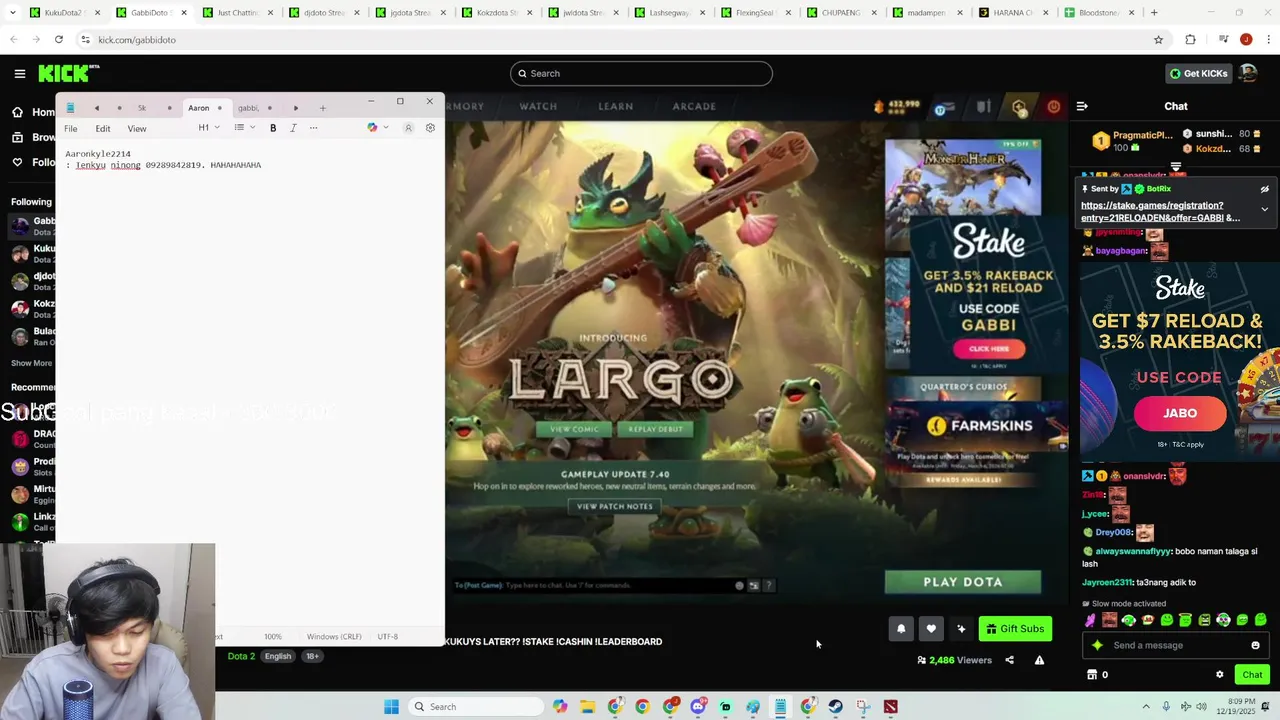This screenshot has height=720, width=1280.
Task: Reload the page in browser
Action: click(x=59, y=39)
